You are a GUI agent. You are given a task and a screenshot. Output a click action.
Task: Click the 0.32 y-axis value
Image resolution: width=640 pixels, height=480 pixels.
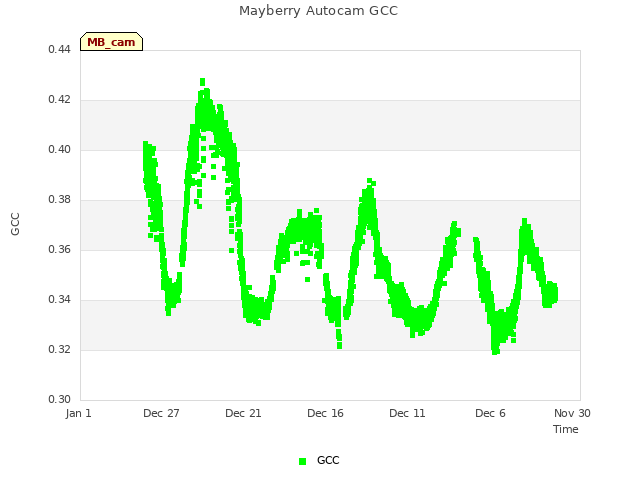60,349
